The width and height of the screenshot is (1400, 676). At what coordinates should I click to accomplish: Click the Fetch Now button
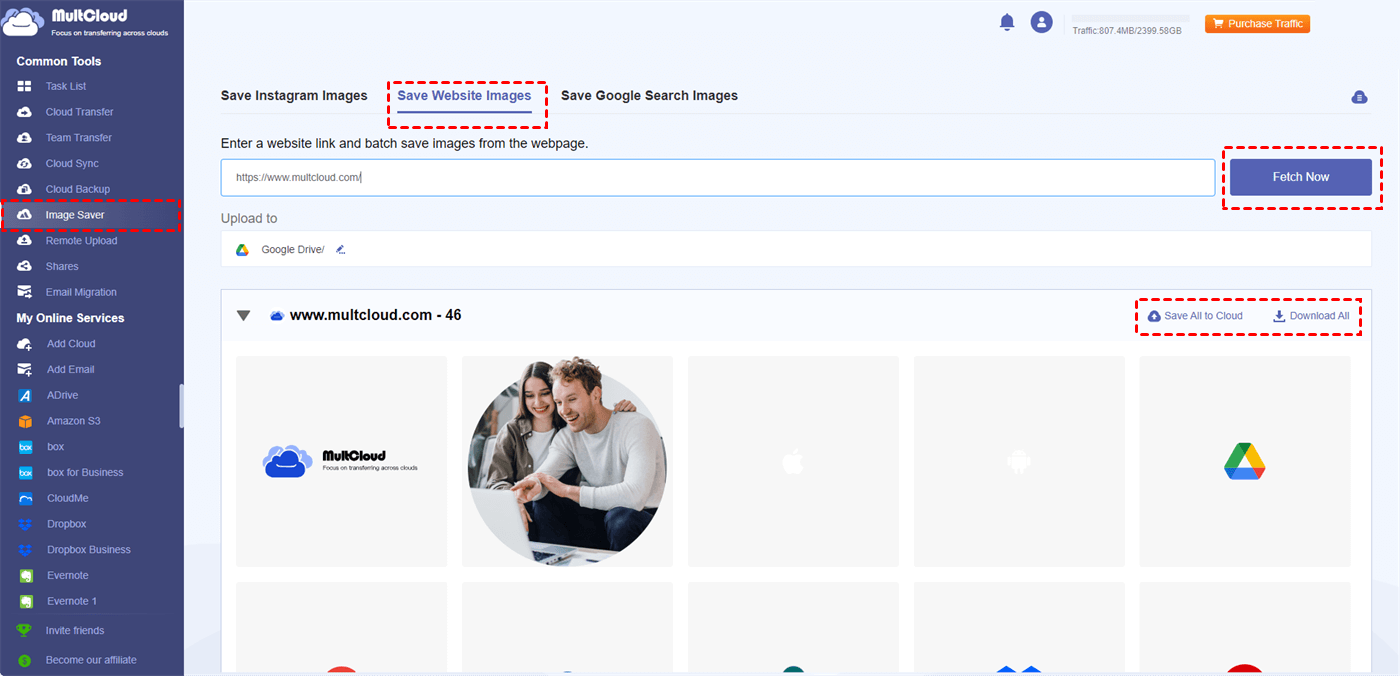pyautogui.click(x=1300, y=177)
